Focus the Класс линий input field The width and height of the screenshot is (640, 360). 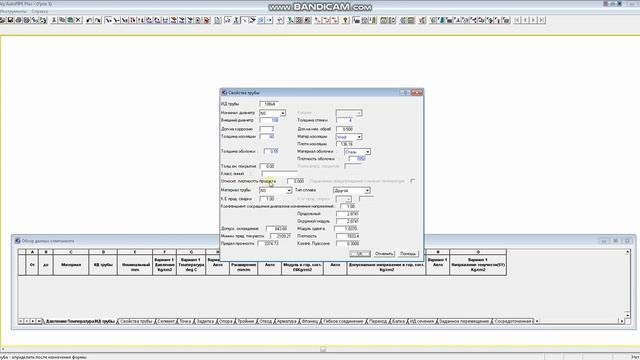coord(280,173)
